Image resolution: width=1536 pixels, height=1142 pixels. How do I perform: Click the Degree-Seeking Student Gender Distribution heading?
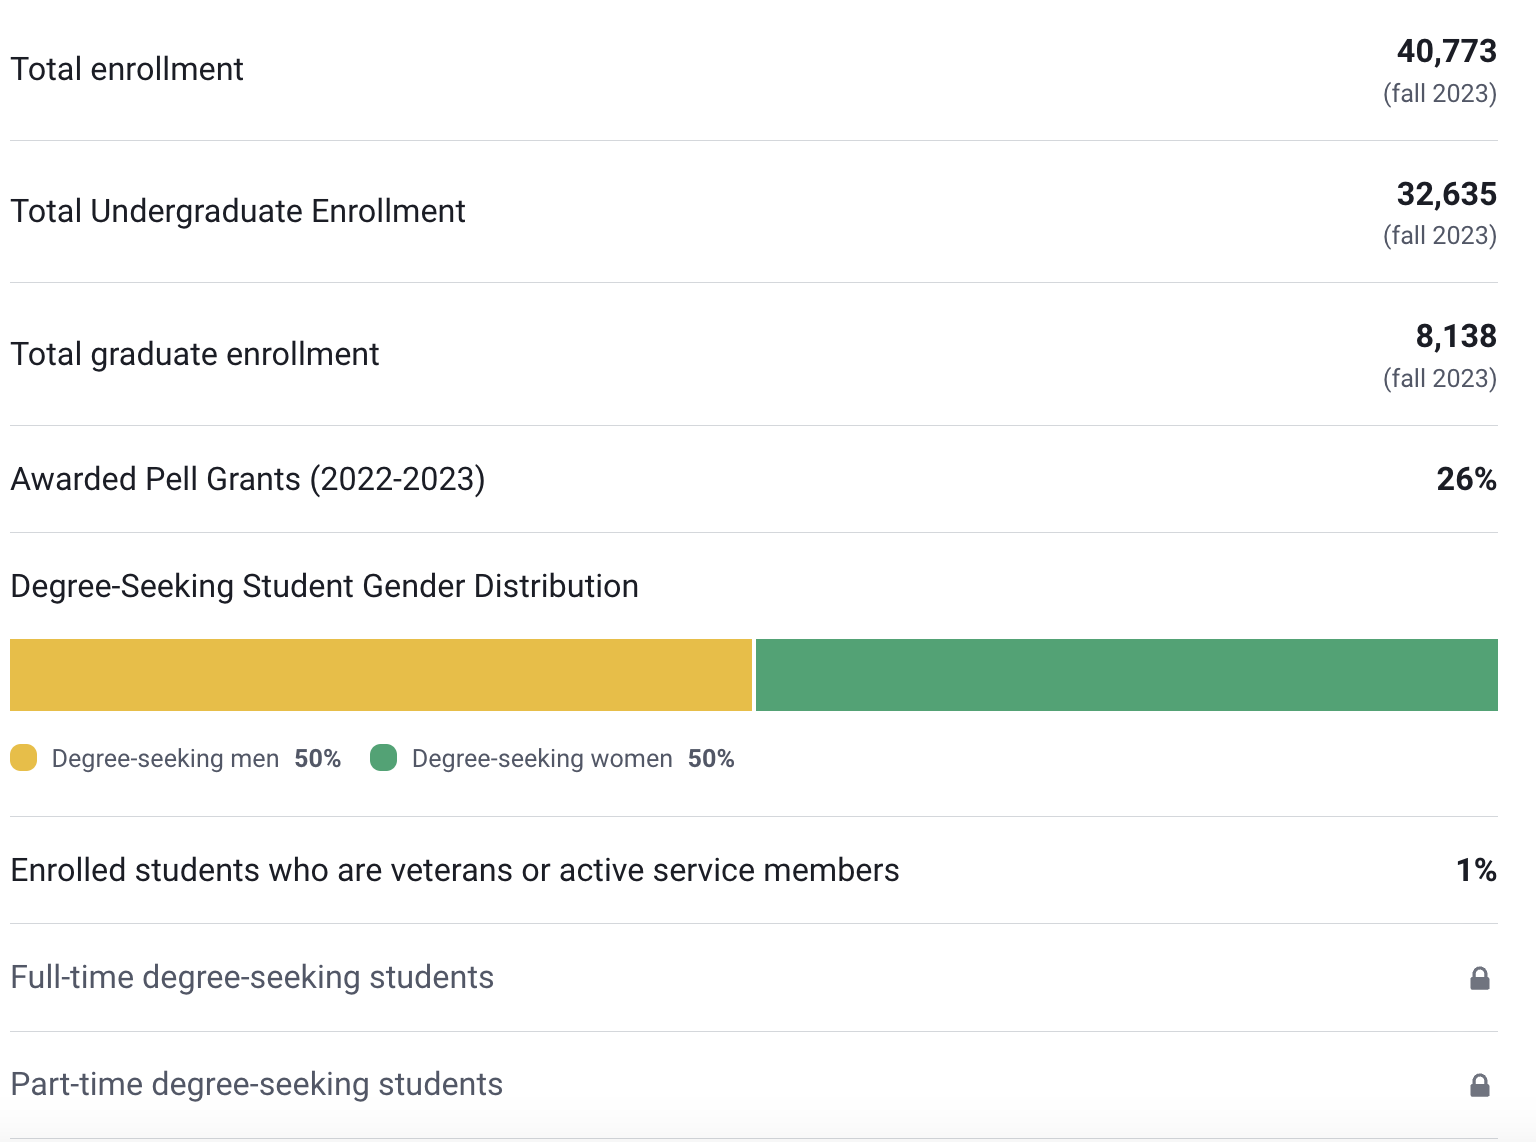coord(324,586)
